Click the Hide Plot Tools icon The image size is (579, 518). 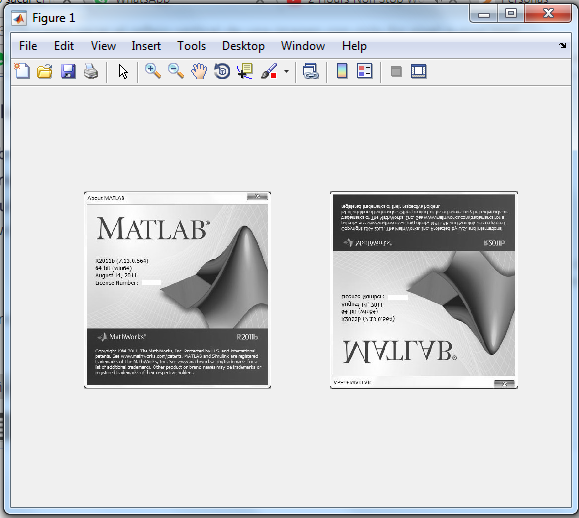pos(396,71)
